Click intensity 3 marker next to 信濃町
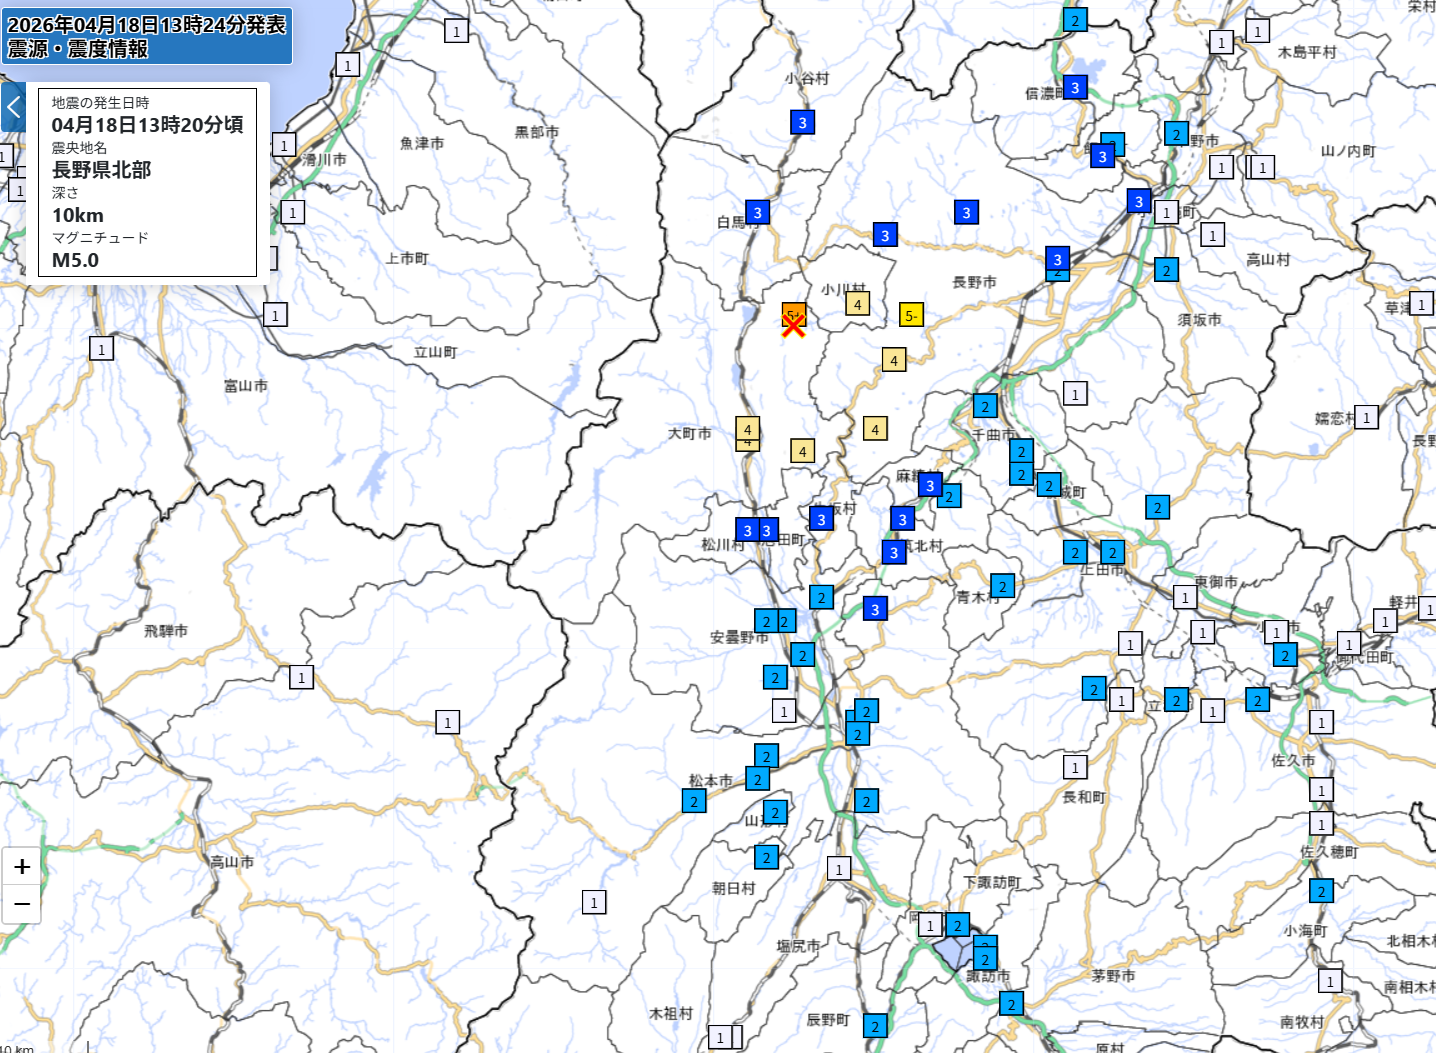Screen dimensions: 1436x1053 (1075, 87)
